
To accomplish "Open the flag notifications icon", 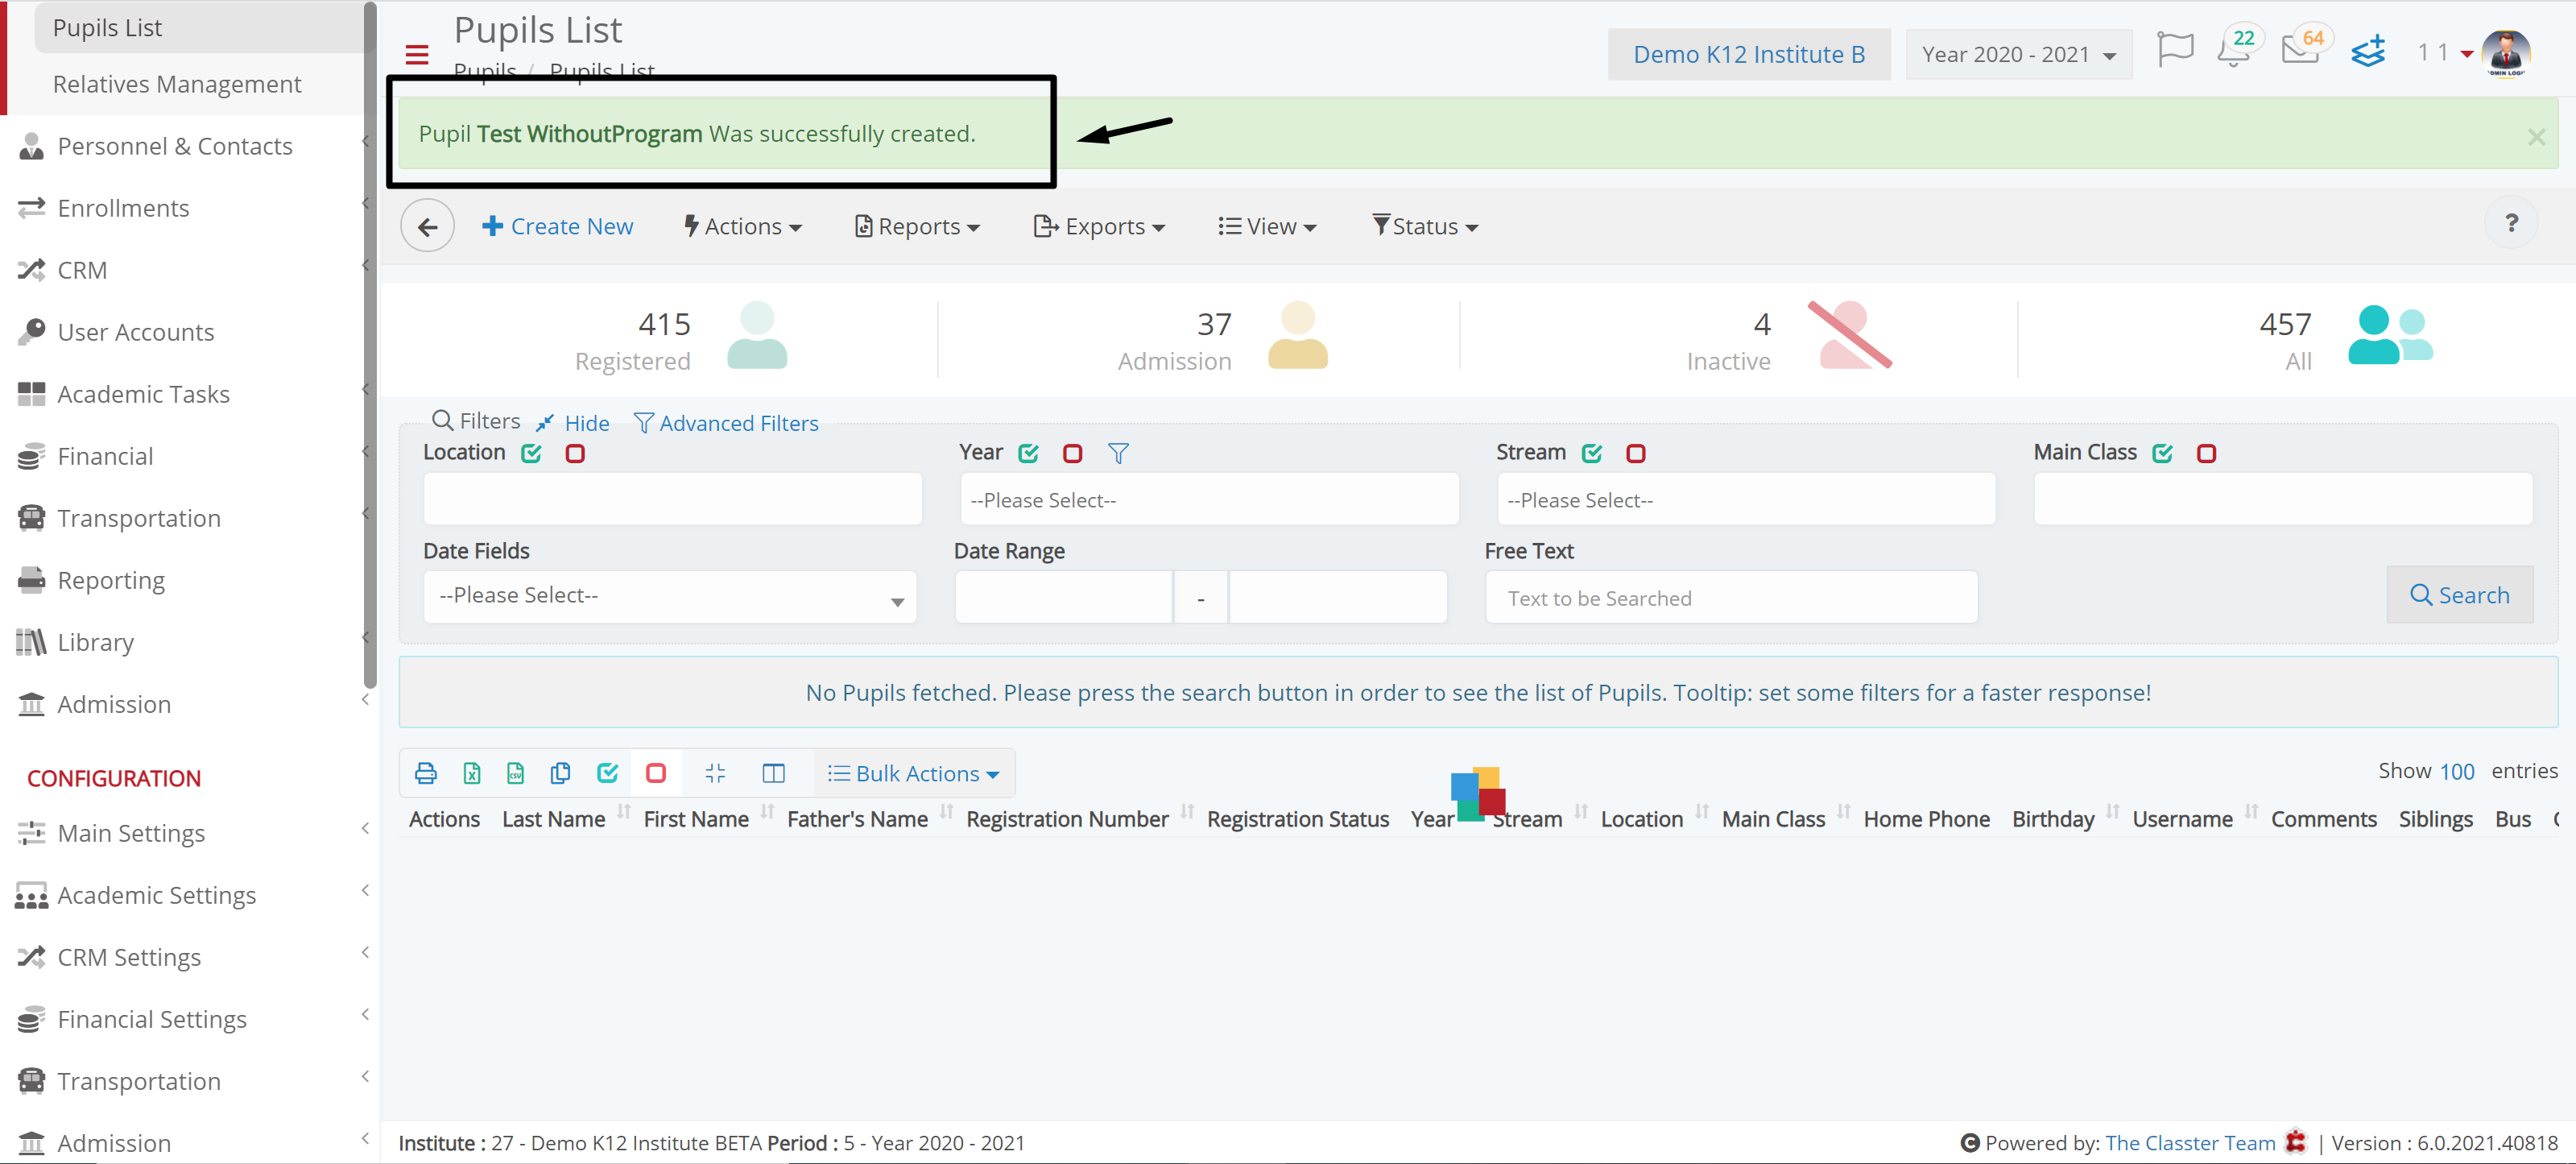I will (x=2175, y=50).
